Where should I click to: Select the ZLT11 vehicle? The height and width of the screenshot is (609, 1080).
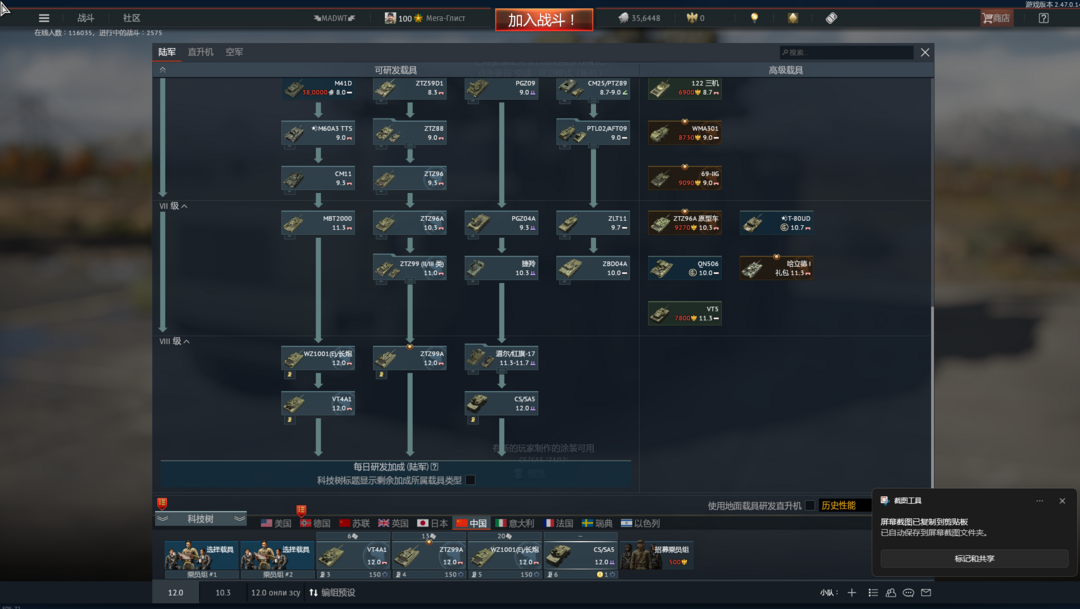click(593, 223)
